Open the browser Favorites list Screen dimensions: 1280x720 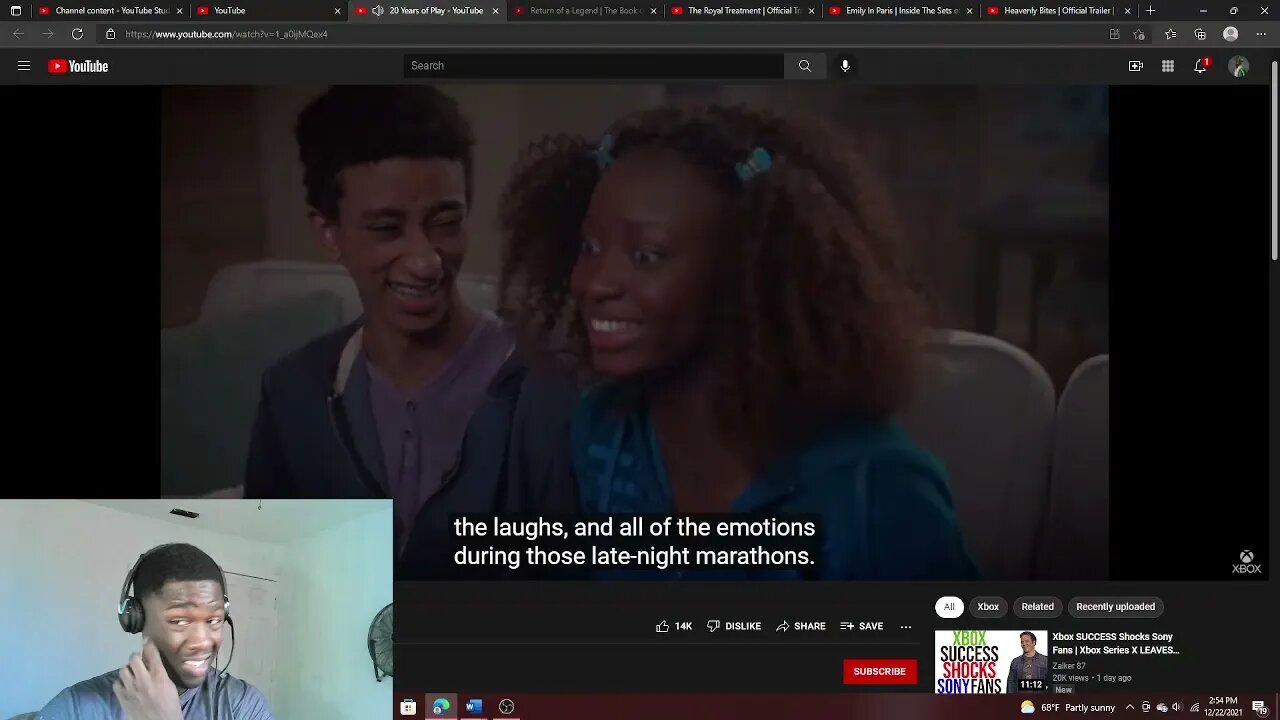1170,34
